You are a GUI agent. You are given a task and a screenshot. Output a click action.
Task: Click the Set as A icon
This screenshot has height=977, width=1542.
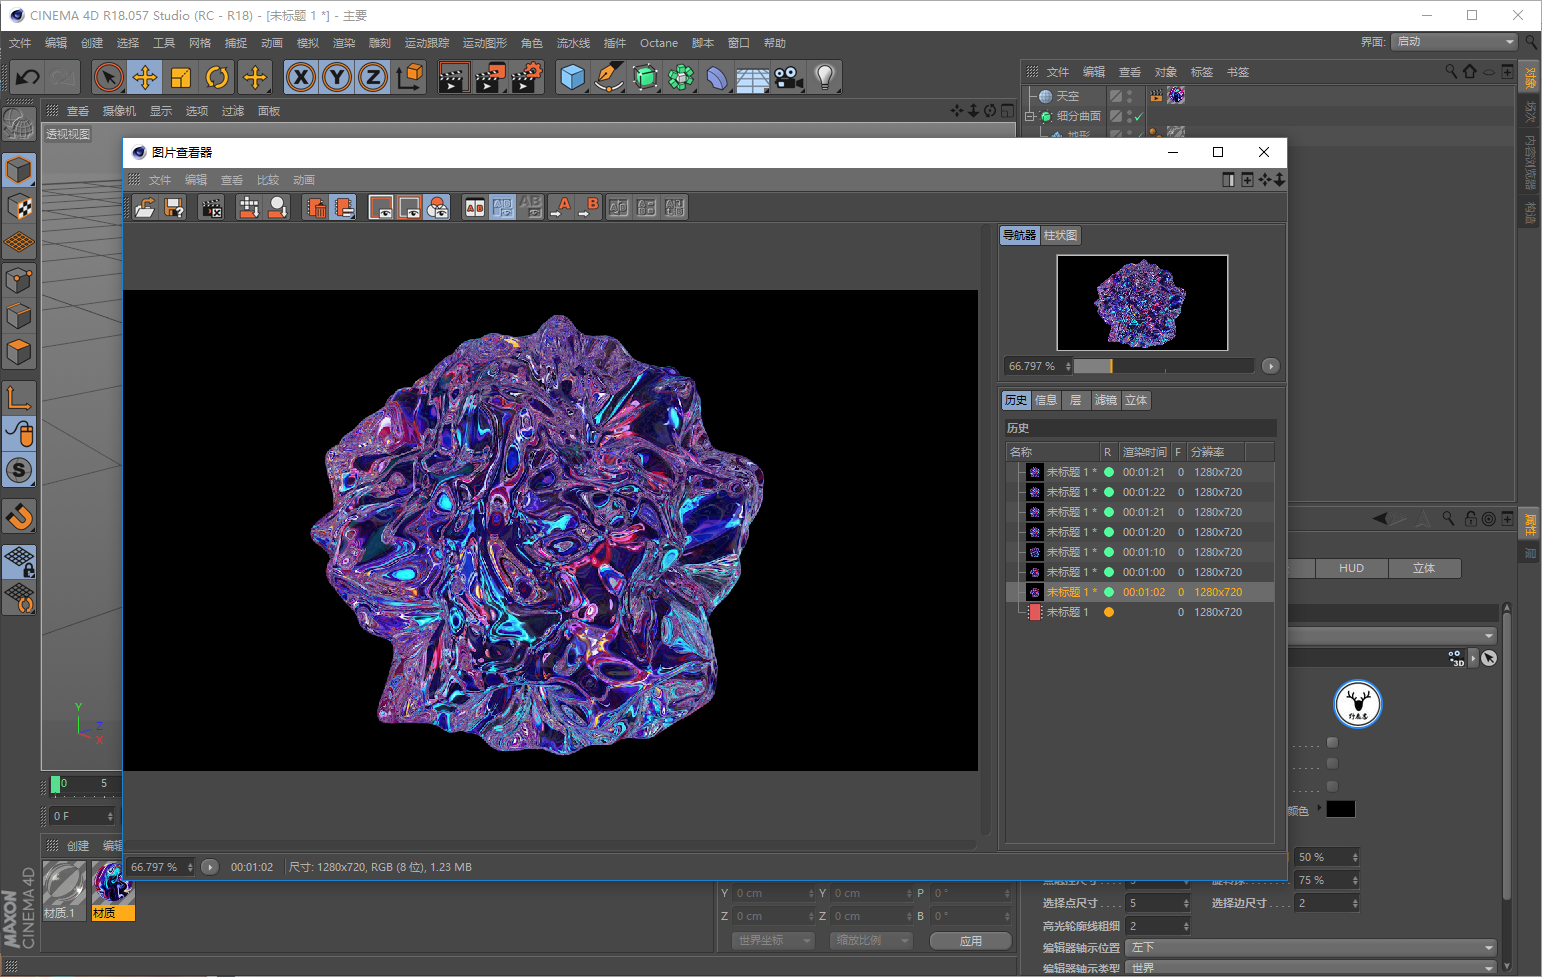(x=561, y=207)
